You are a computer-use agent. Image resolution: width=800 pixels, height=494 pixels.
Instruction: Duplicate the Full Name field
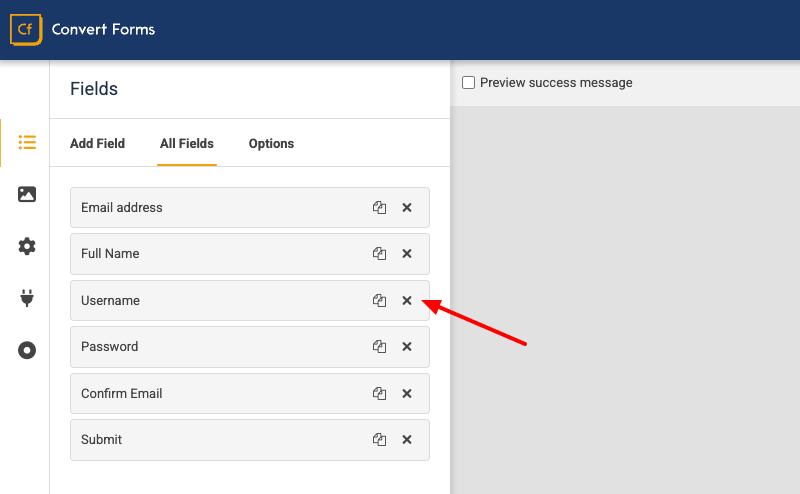(x=379, y=254)
